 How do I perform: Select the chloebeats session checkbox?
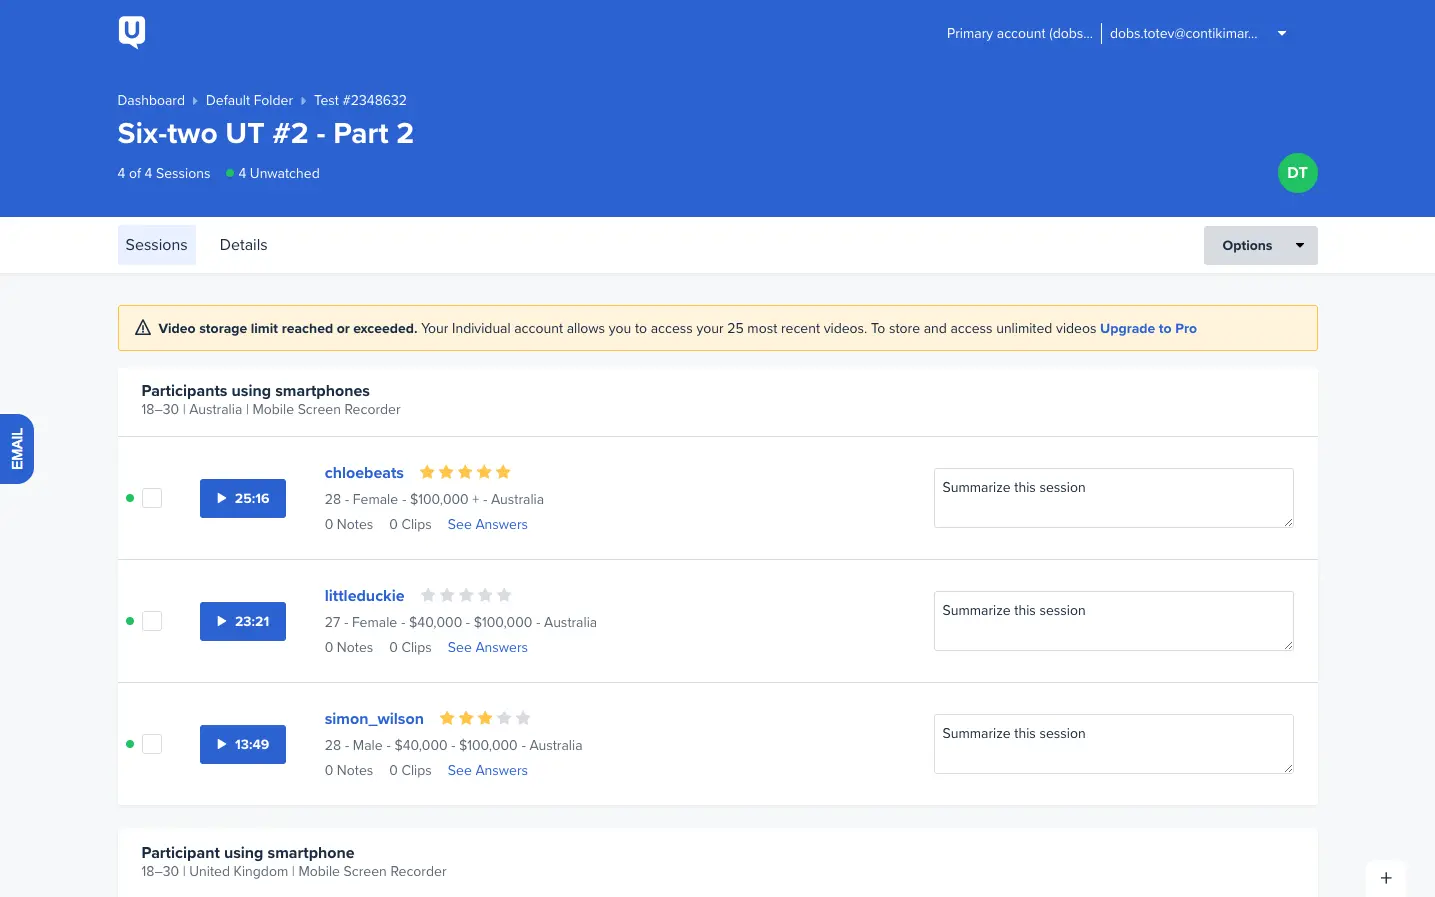[x=152, y=498]
